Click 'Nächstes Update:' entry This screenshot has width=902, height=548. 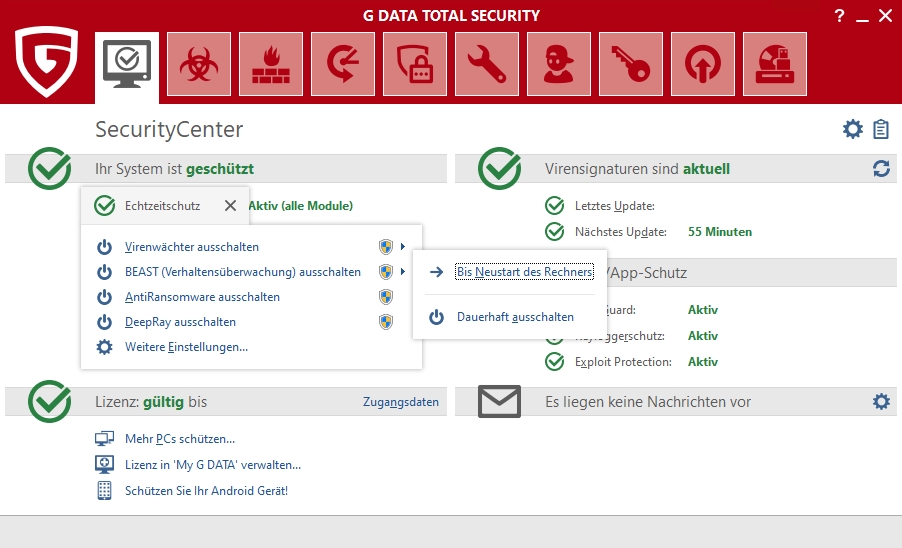[x=621, y=232]
